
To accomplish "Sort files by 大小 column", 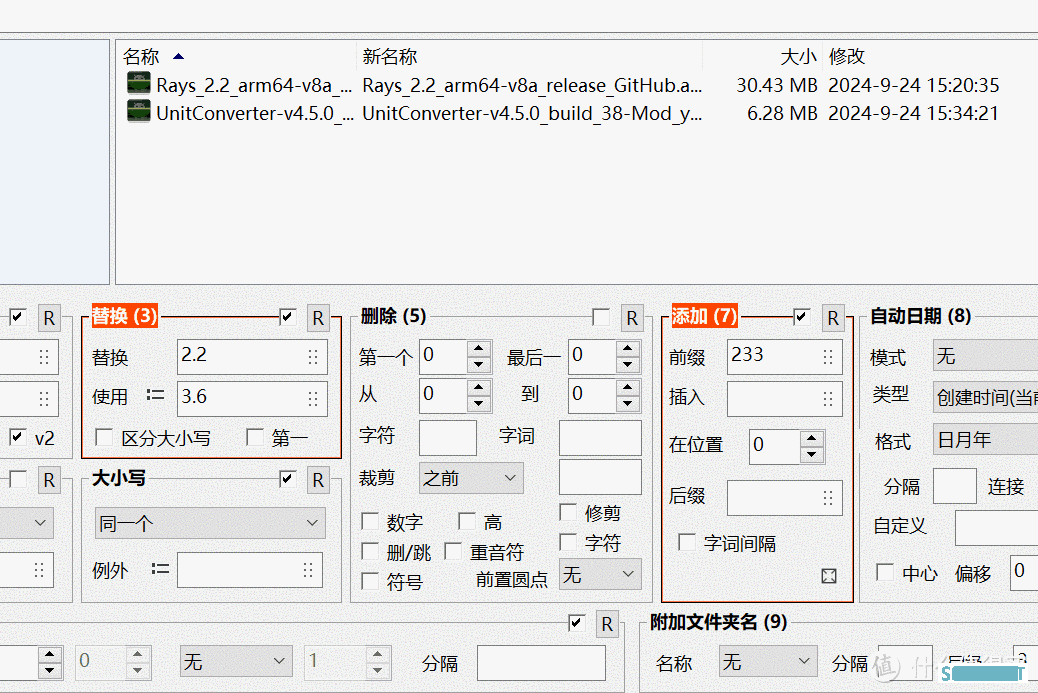I will coord(798,56).
